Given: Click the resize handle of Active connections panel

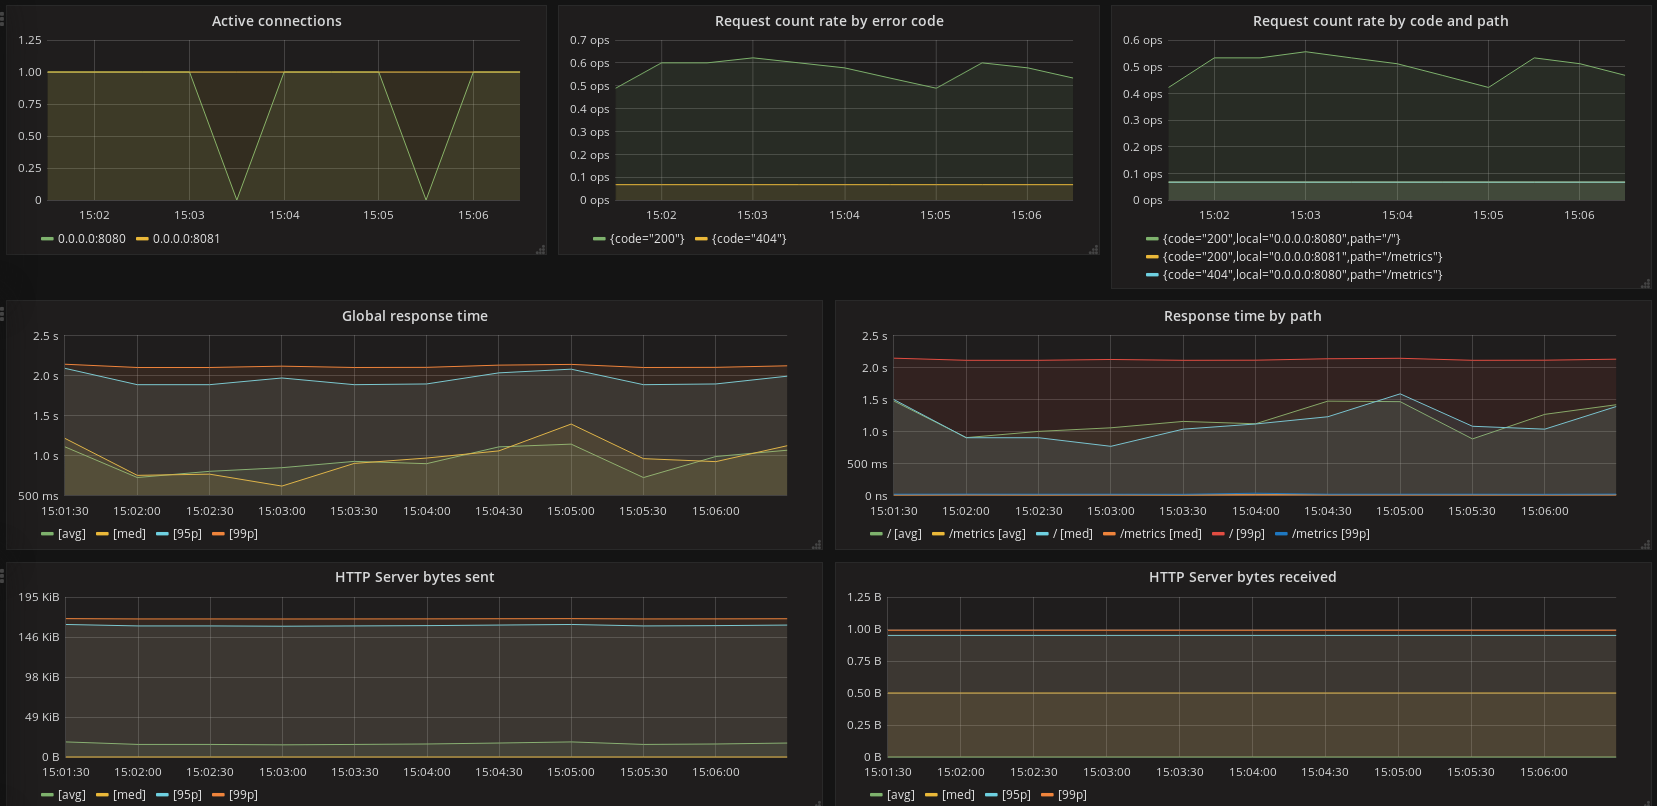Looking at the screenshot, I should [541, 249].
